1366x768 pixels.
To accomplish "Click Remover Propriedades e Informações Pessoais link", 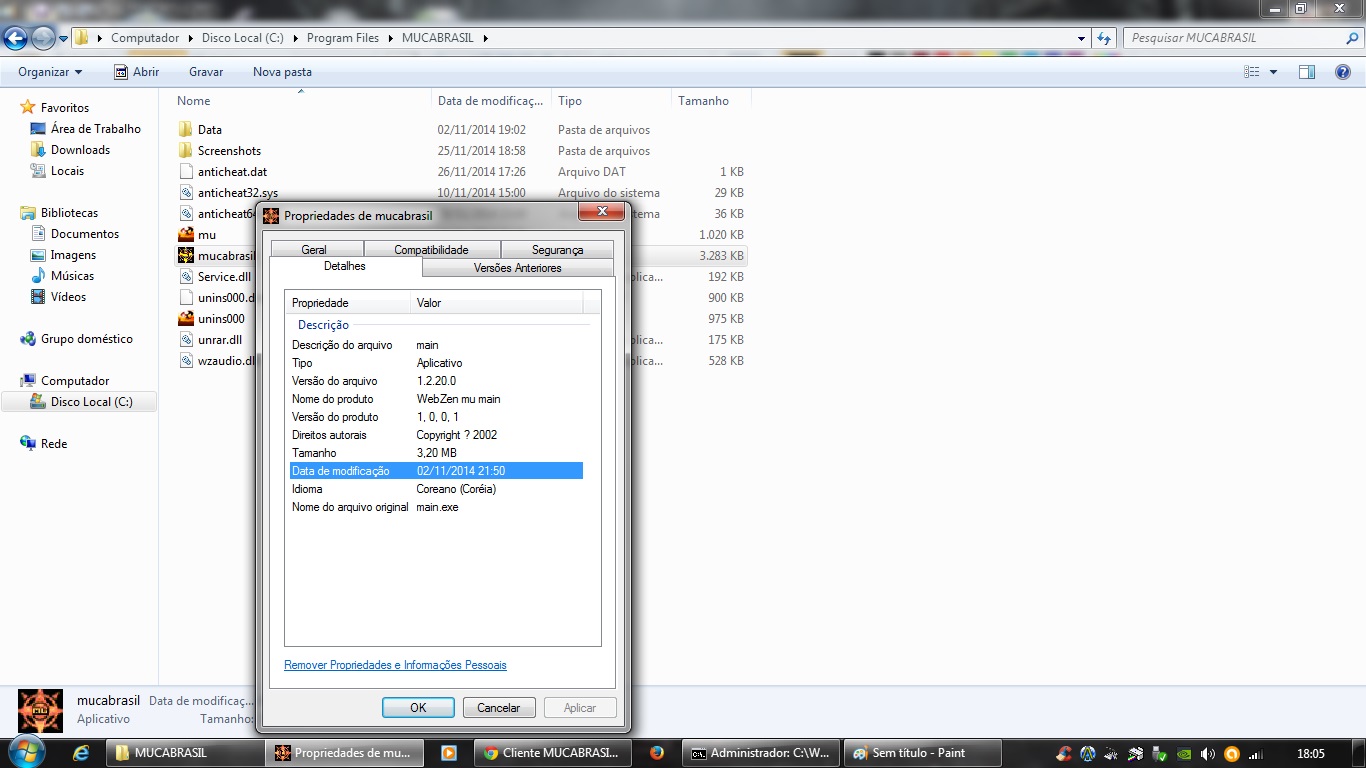I will [395, 665].
